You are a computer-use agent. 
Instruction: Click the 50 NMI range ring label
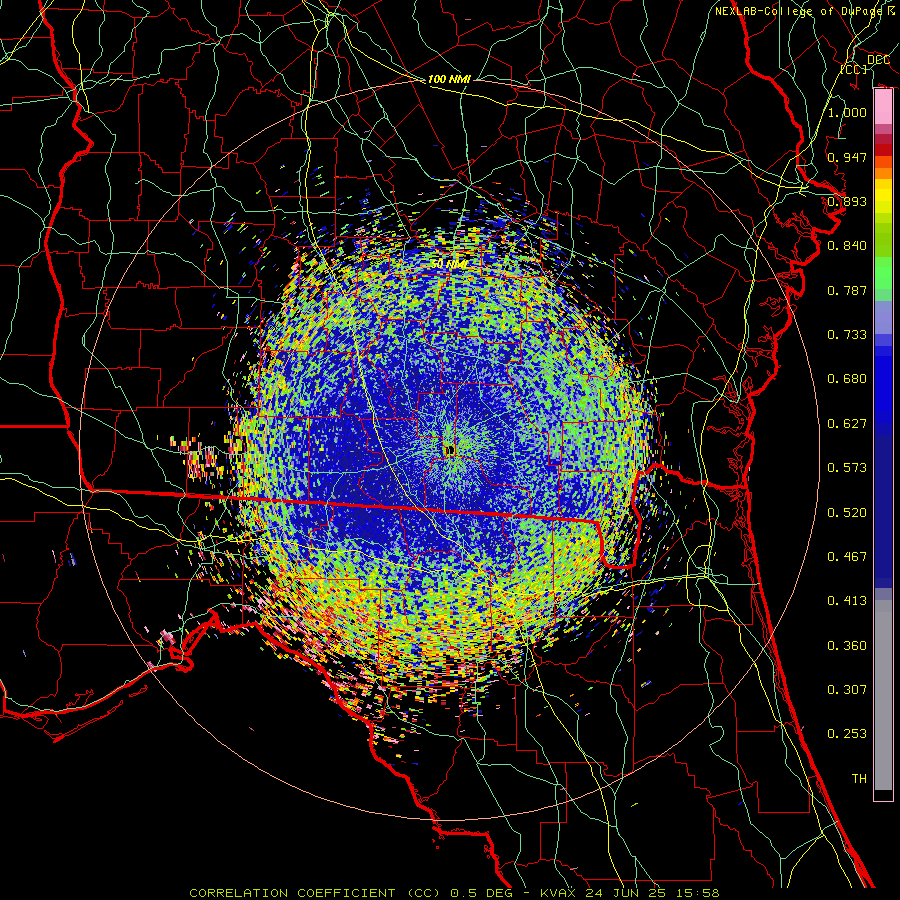[x=449, y=264]
